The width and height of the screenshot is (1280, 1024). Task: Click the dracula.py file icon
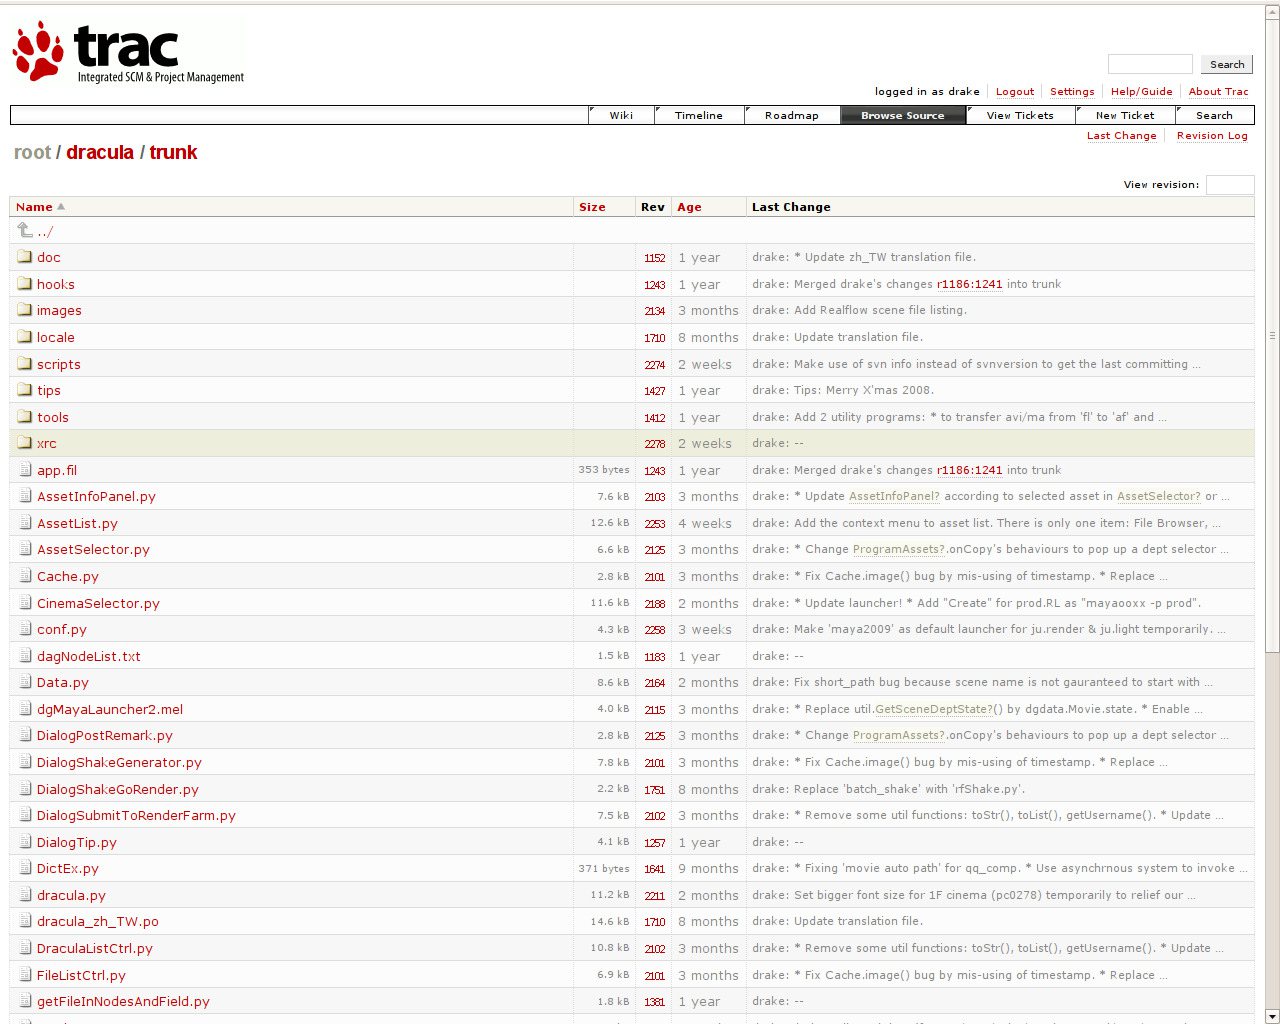(26, 895)
